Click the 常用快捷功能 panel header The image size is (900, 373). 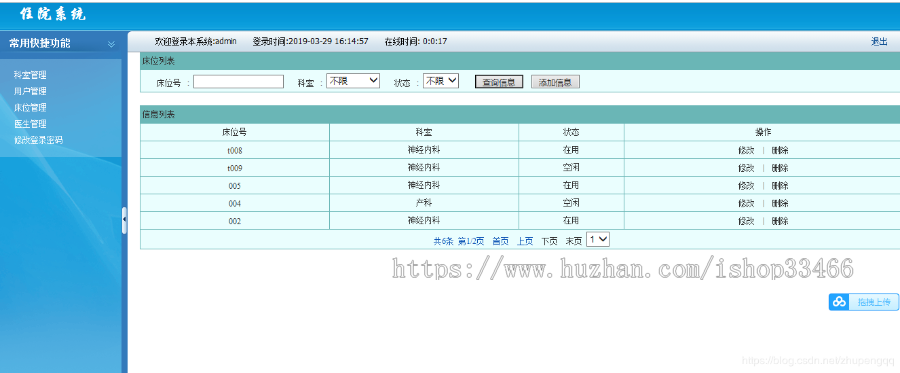[x=62, y=44]
